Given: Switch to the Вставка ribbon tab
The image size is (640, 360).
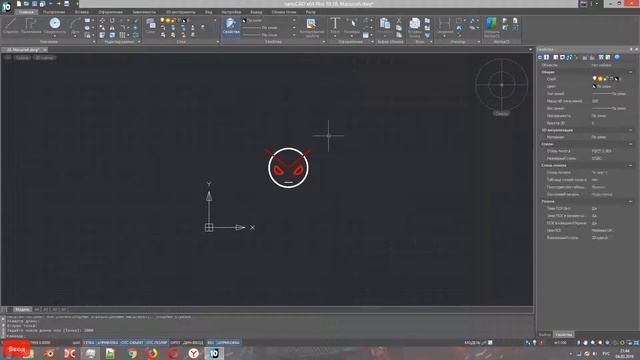Looking at the screenshot, I should pyautogui.click(x=82, y=12).
